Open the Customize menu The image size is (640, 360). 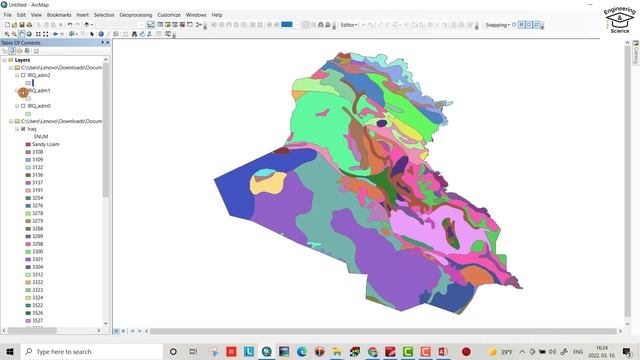169,15
